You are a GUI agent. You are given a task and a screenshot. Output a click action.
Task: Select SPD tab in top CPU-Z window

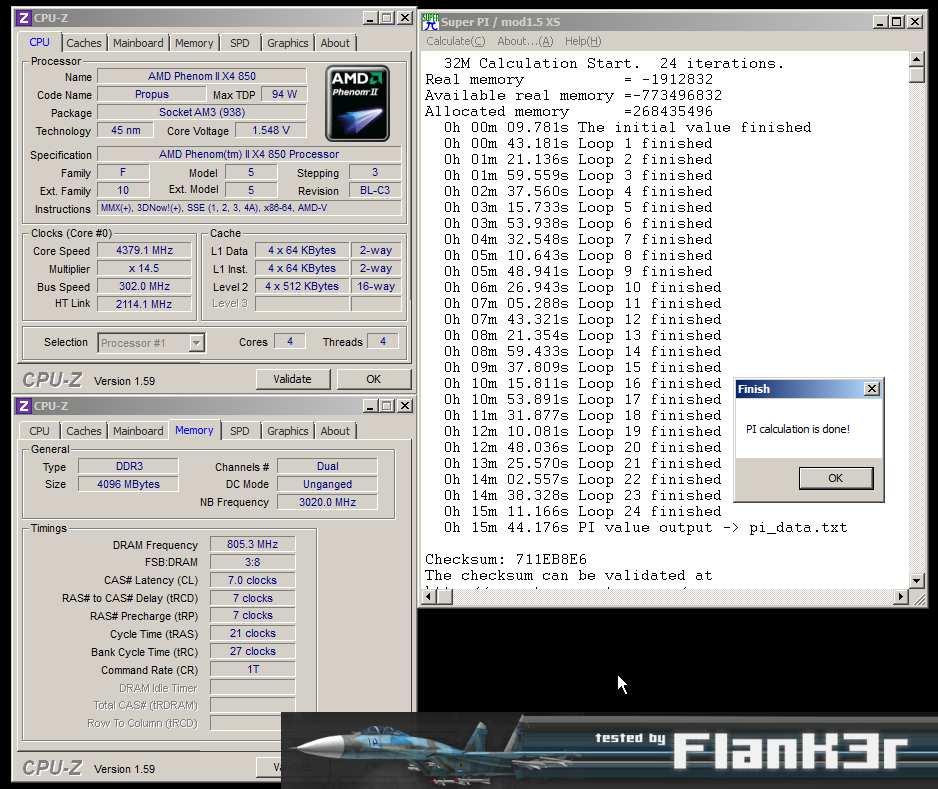[x=240, y=43]
